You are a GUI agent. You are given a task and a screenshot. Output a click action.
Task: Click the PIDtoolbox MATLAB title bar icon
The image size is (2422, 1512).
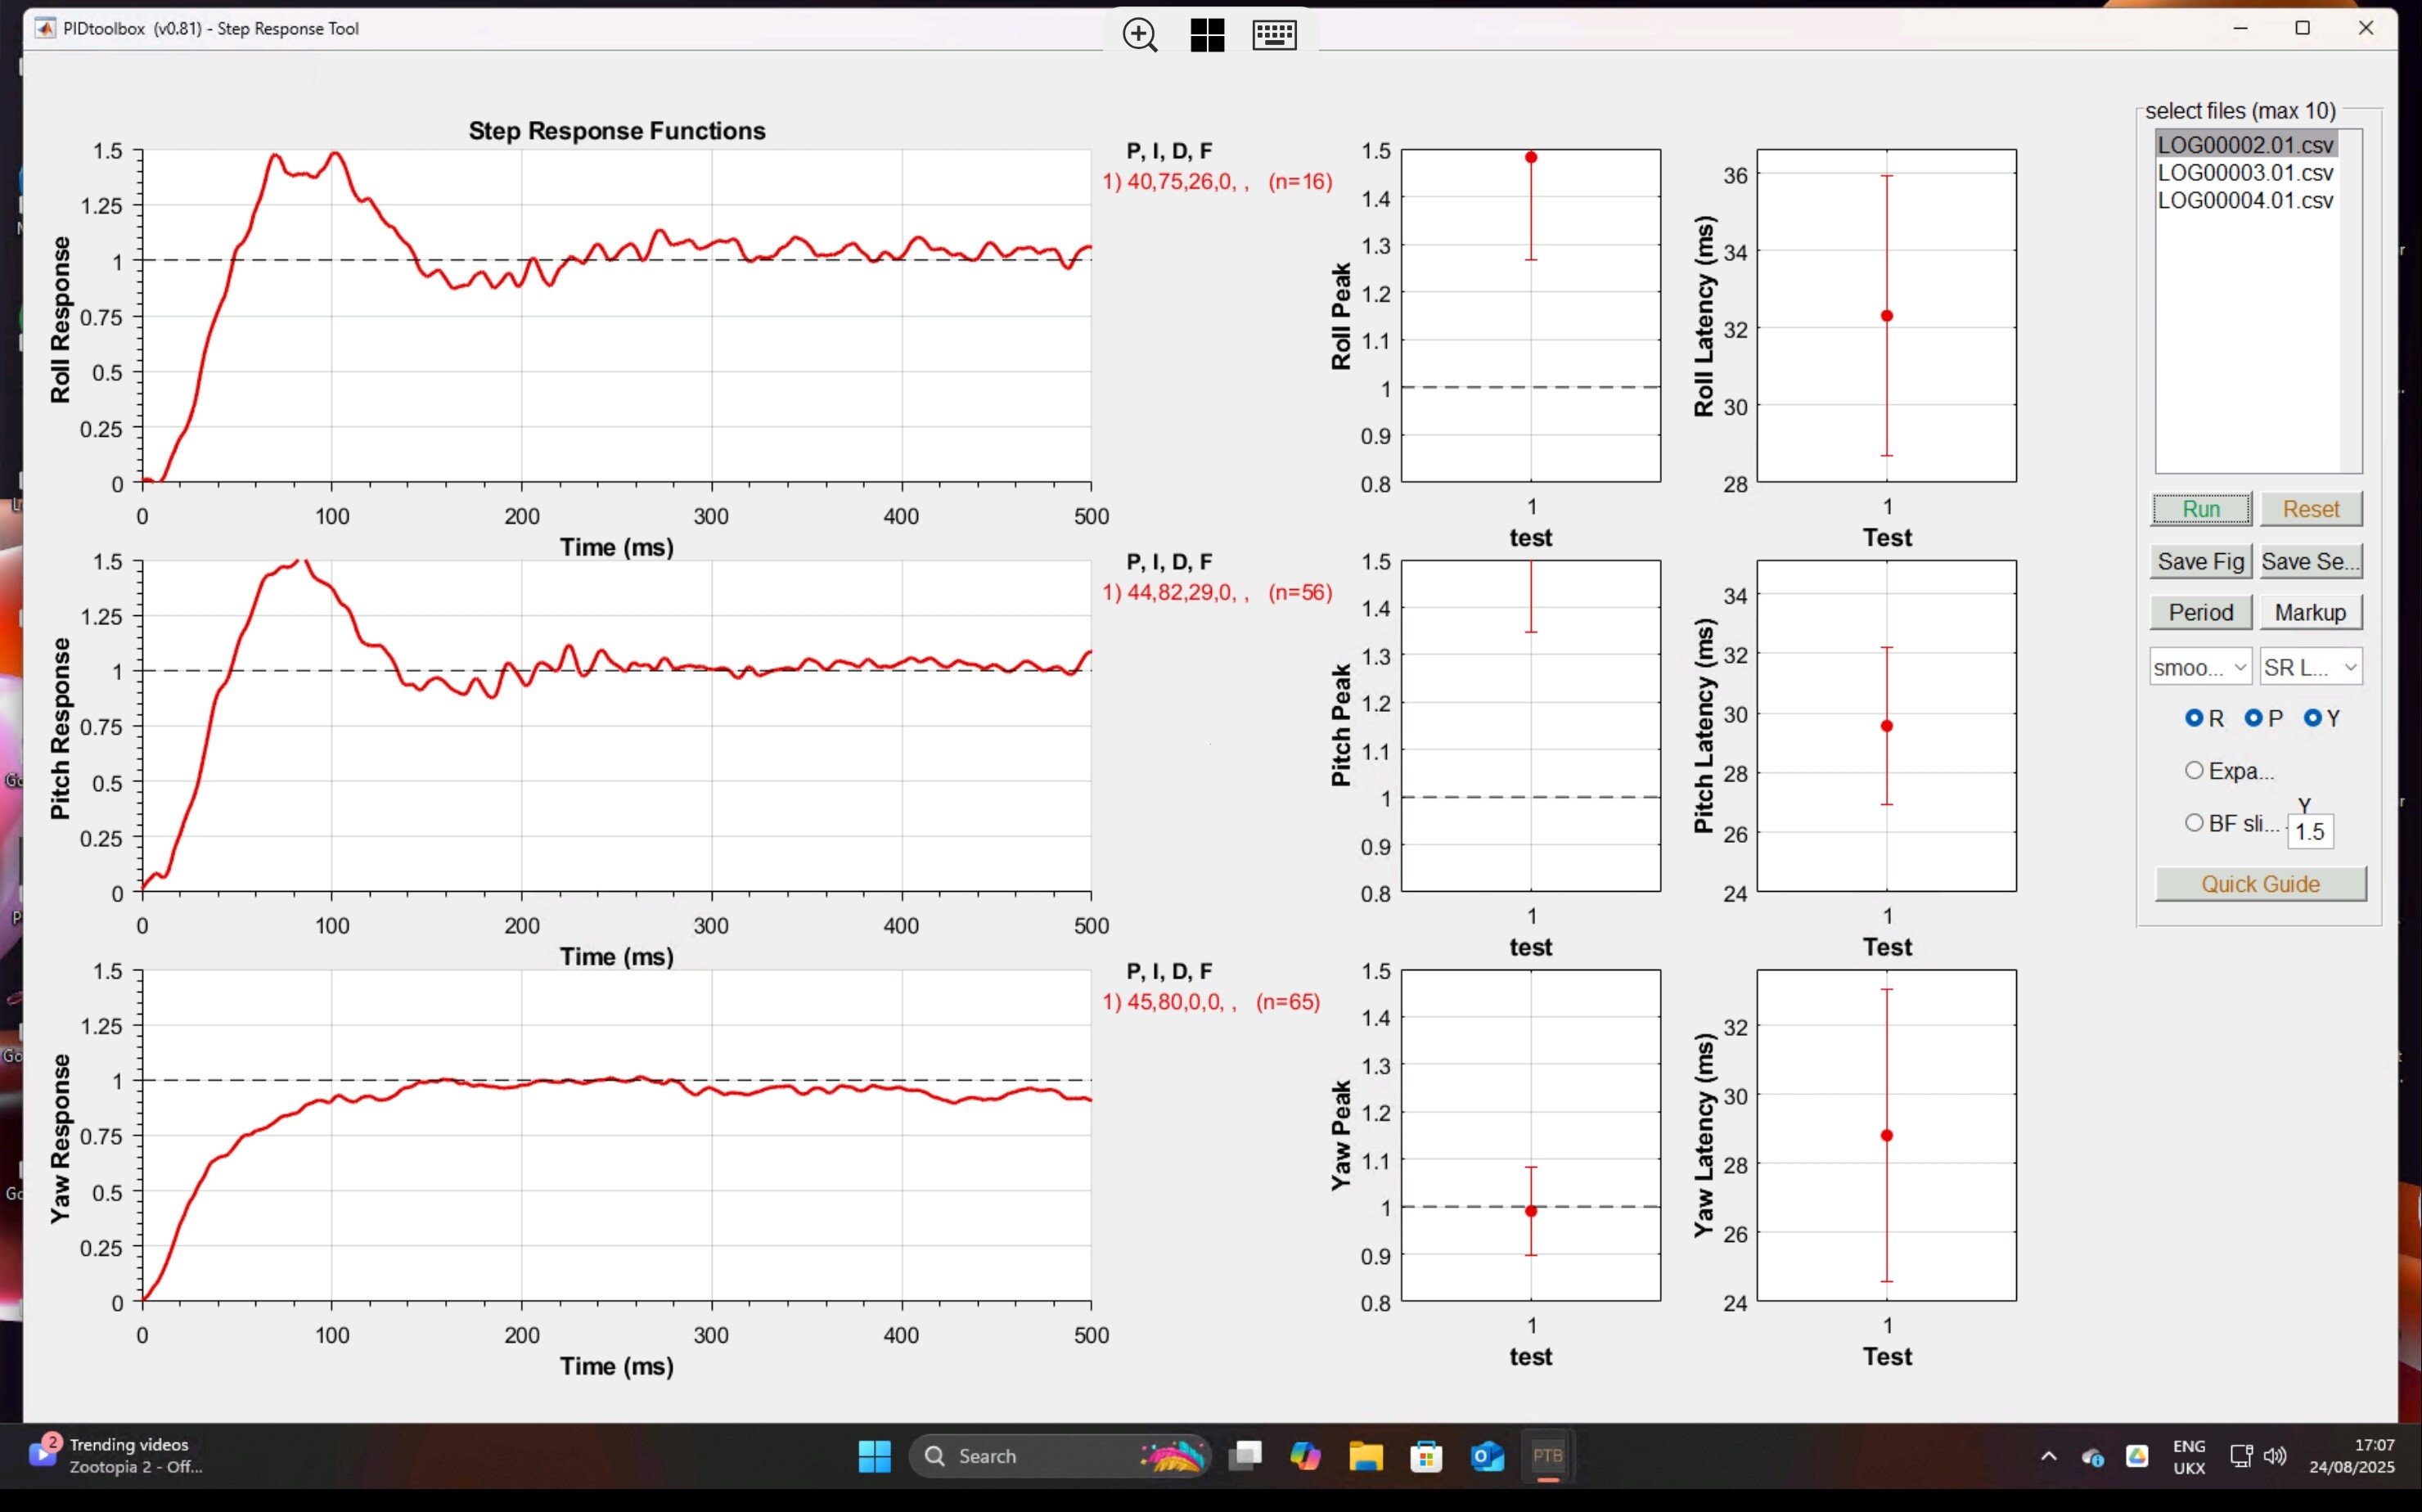point(45,28)
